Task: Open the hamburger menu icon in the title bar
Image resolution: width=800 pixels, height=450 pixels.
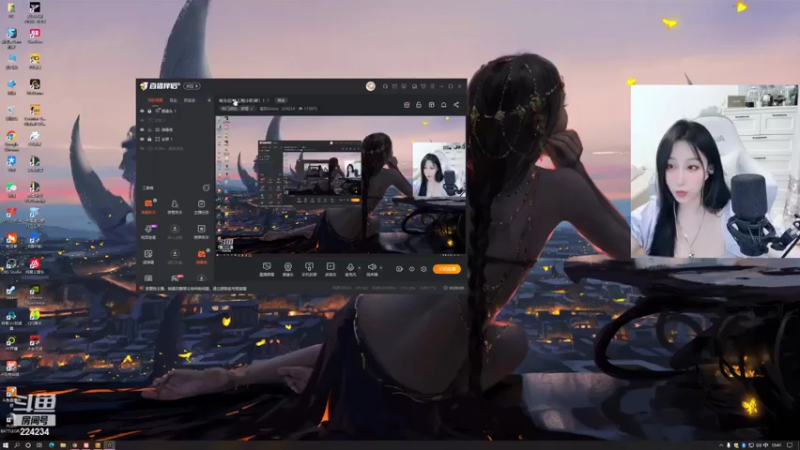Action: (x=432, y=86)
